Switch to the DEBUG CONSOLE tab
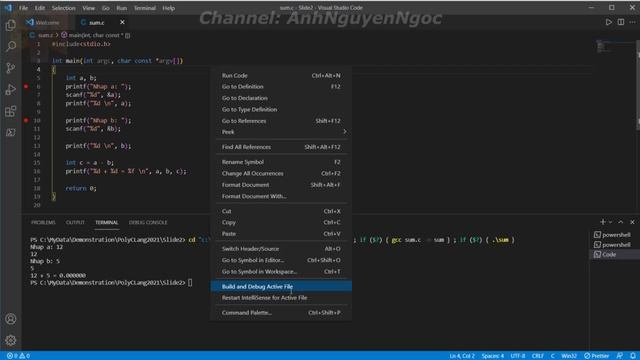This screenshot has width=640, height=360. coord(148,222)
